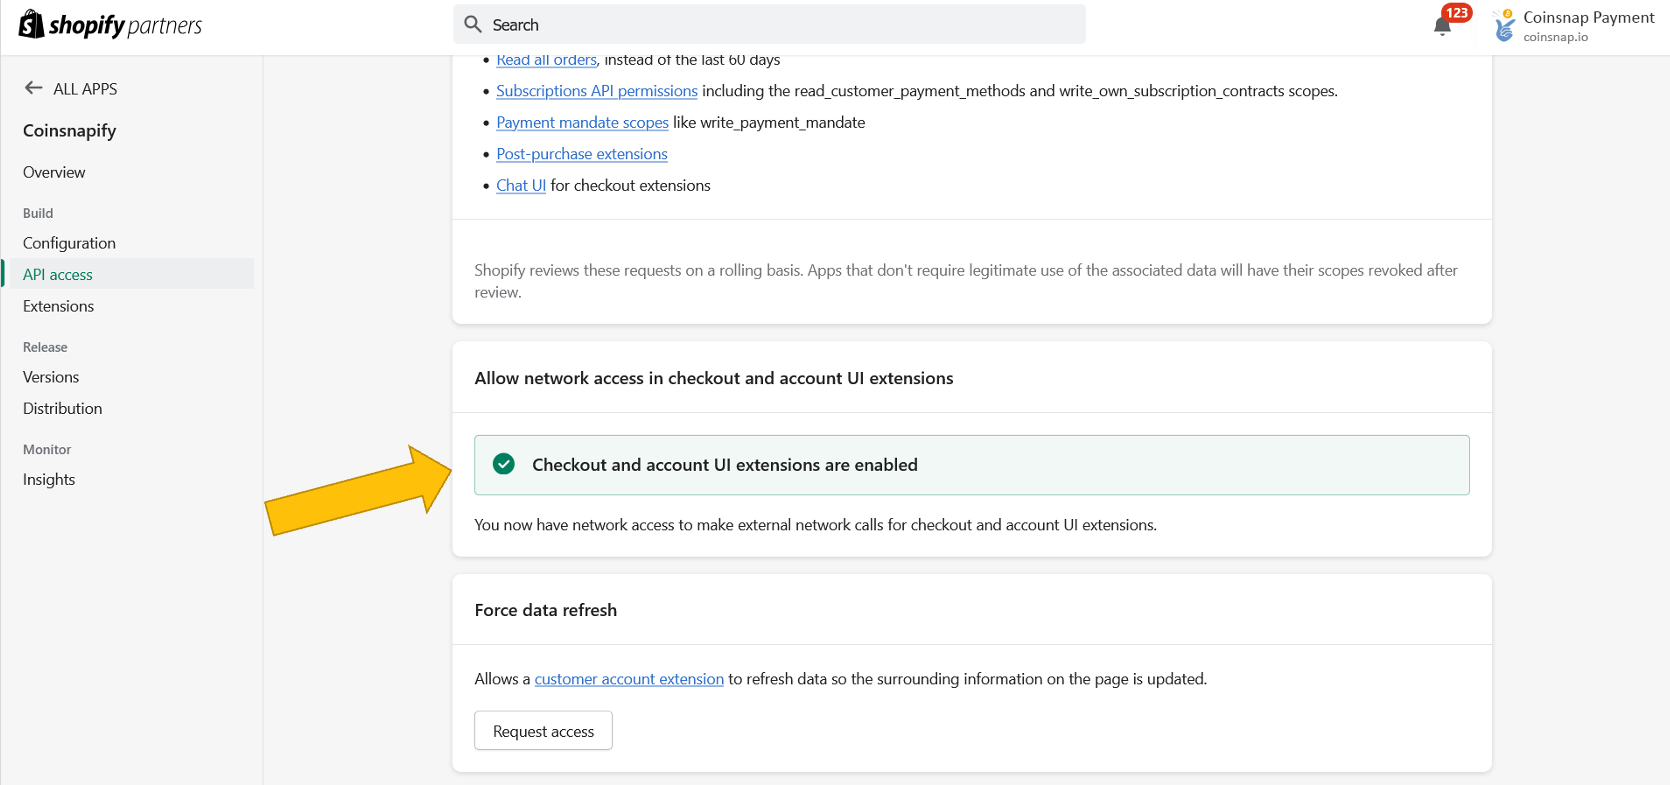This screenshot has width=1670, height=785.
Task: Open the Chat UI link
Action: 521,185
